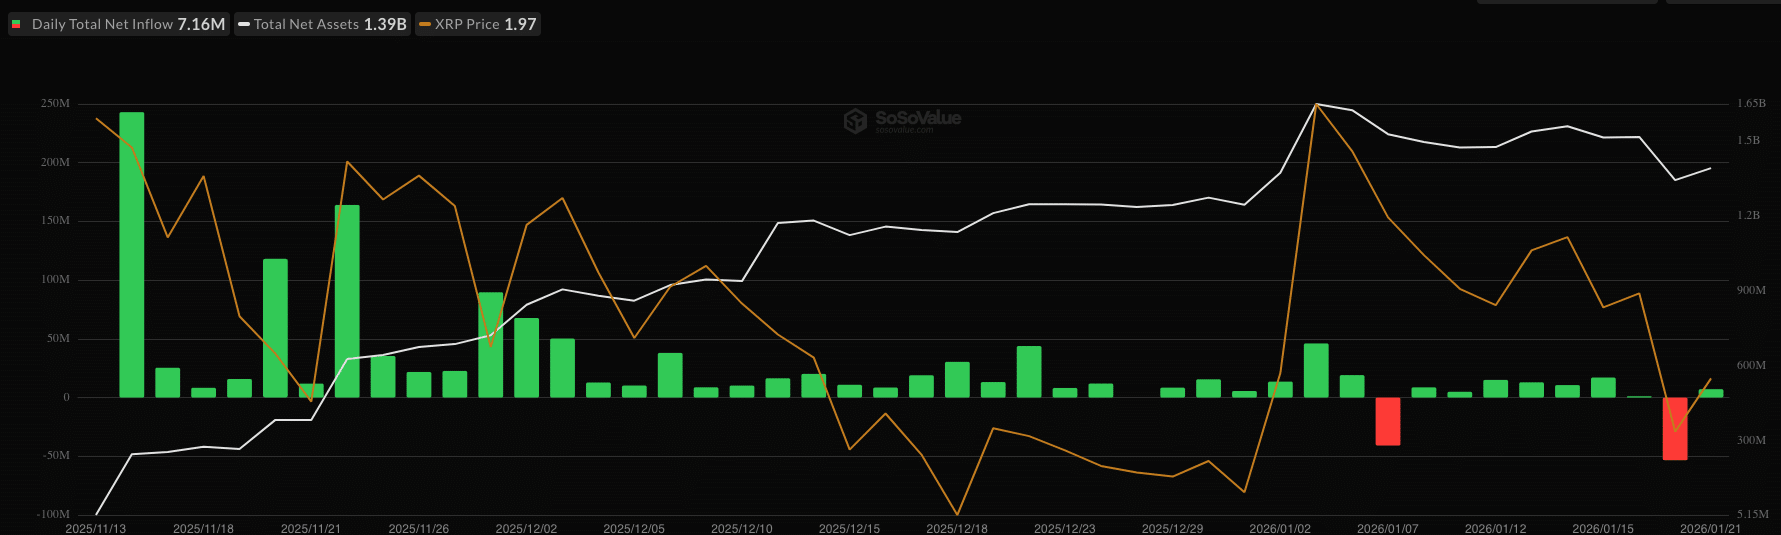
Task: Click the 2026/01/12 date label
Action: coord(1496,528)
